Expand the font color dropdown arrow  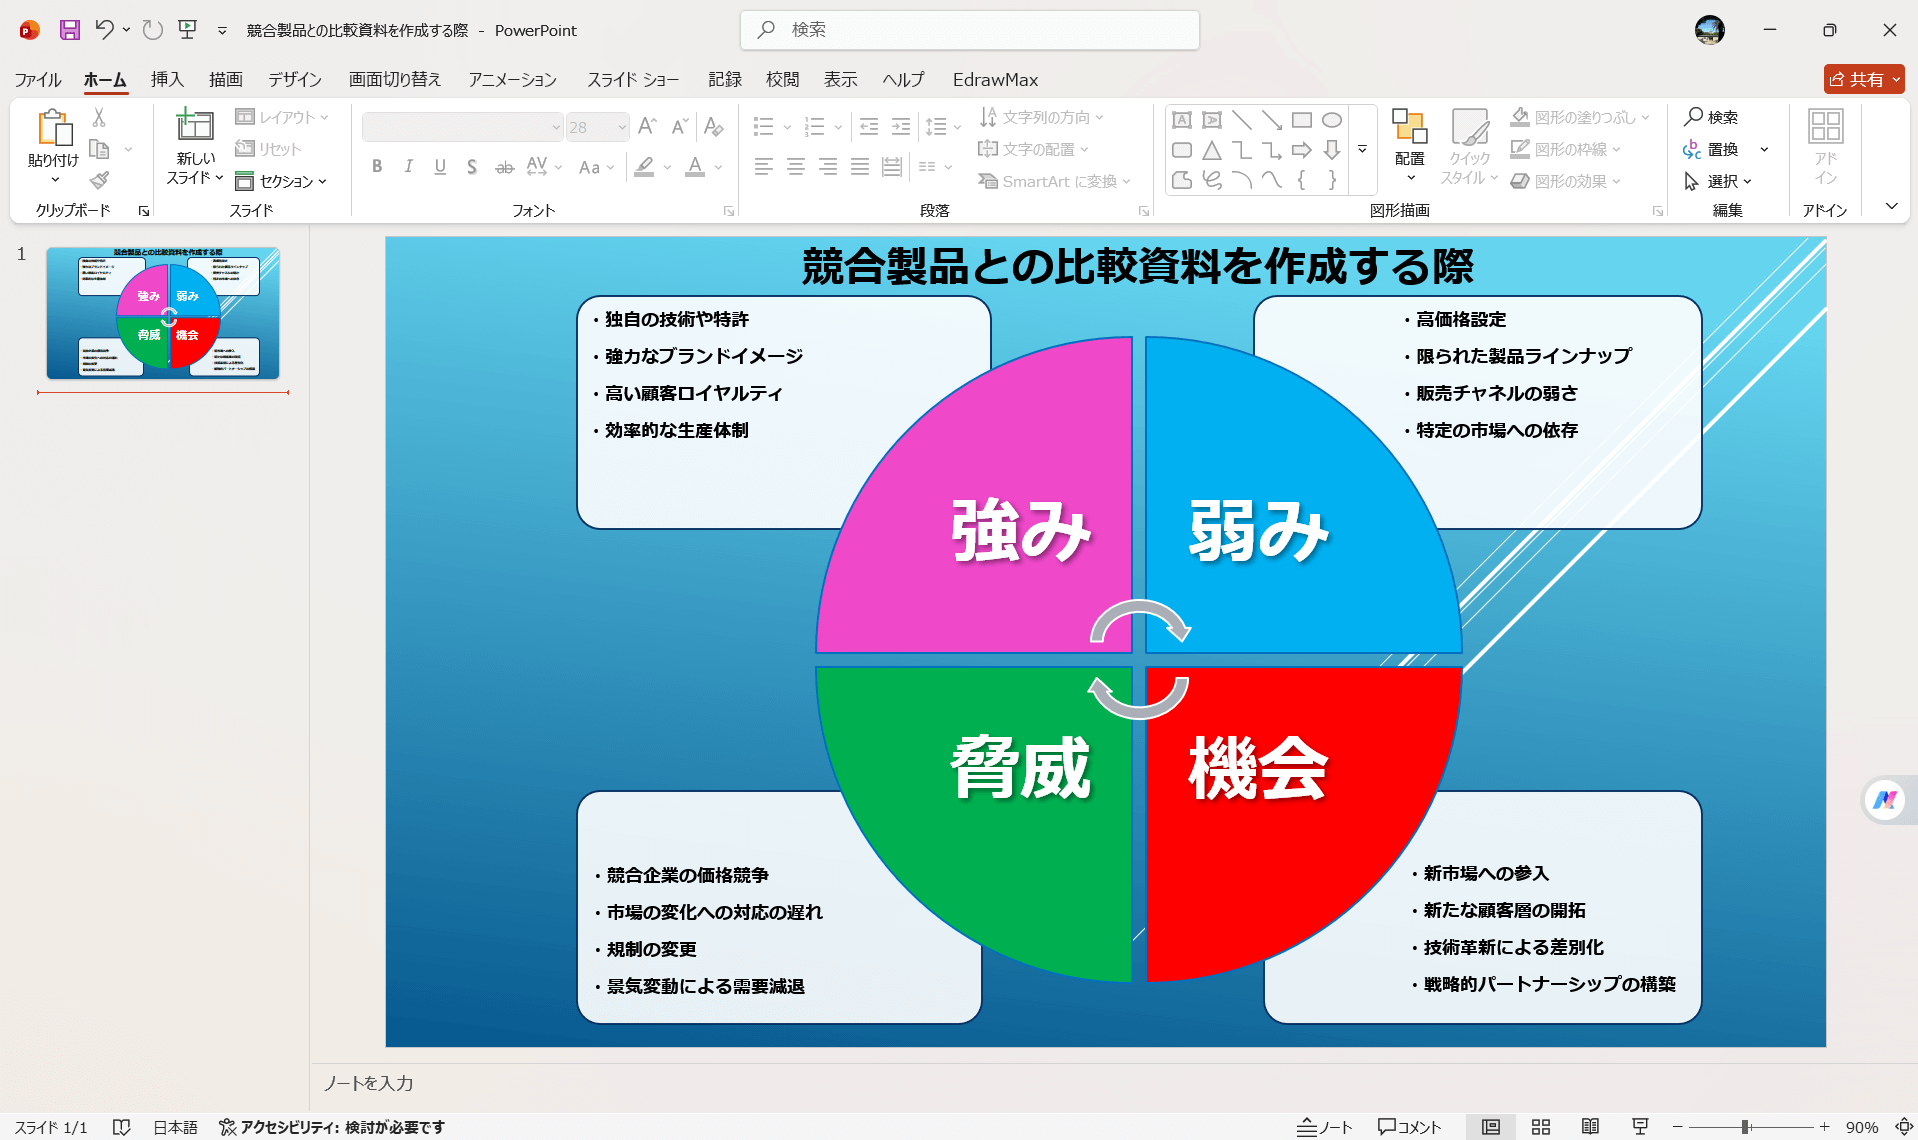click(x=716, y=167)
